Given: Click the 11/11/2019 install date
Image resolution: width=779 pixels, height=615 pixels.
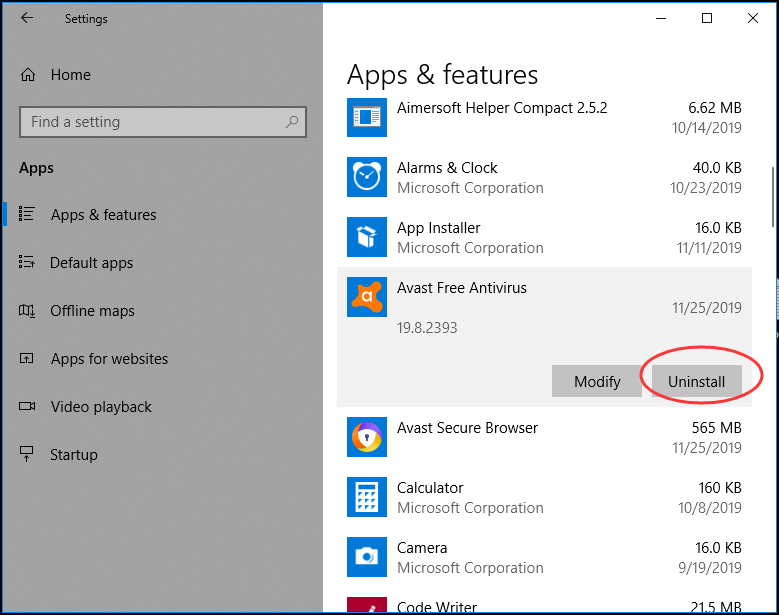Looking at the screenshot, I should (x=709, y=248).
